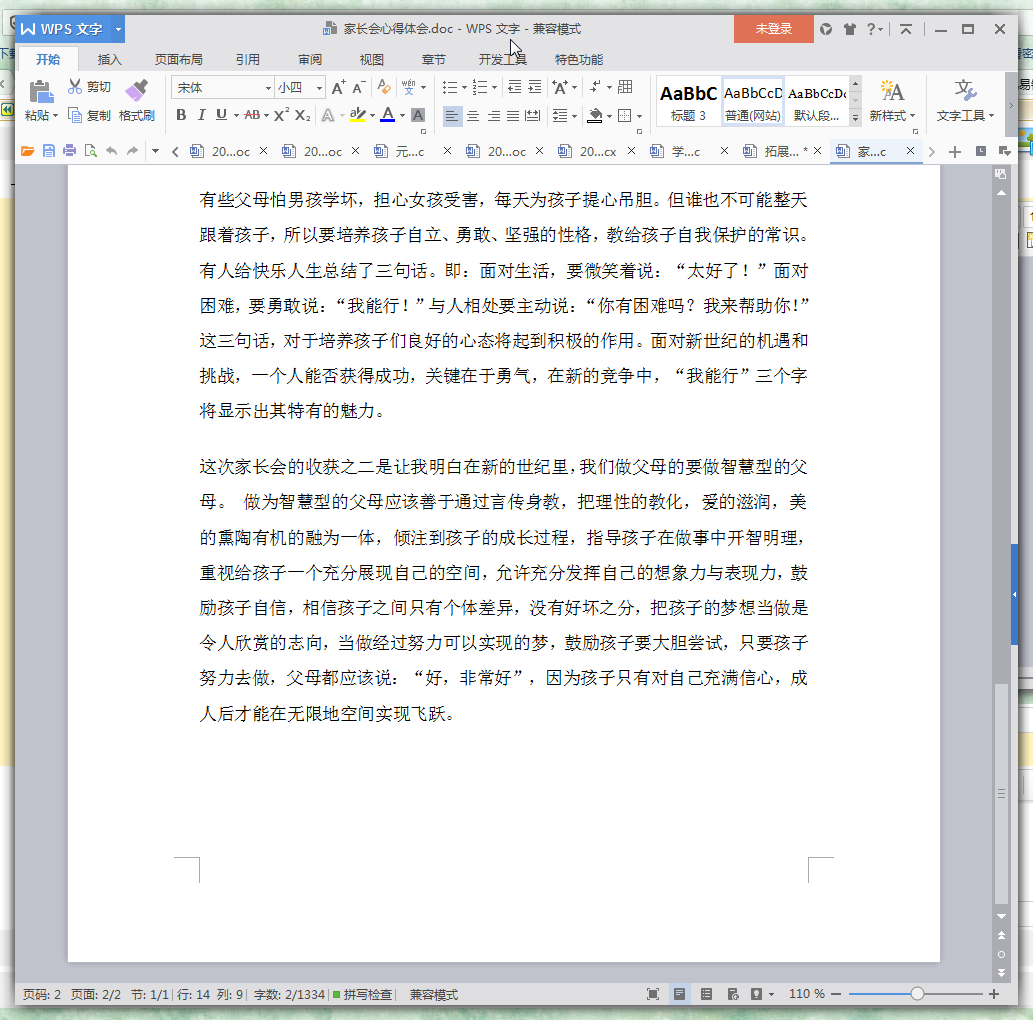Screen dimensions: 1033x1020
Task: Click the Save disk icon in quick toolbar
Action: (x=49, y=152)
